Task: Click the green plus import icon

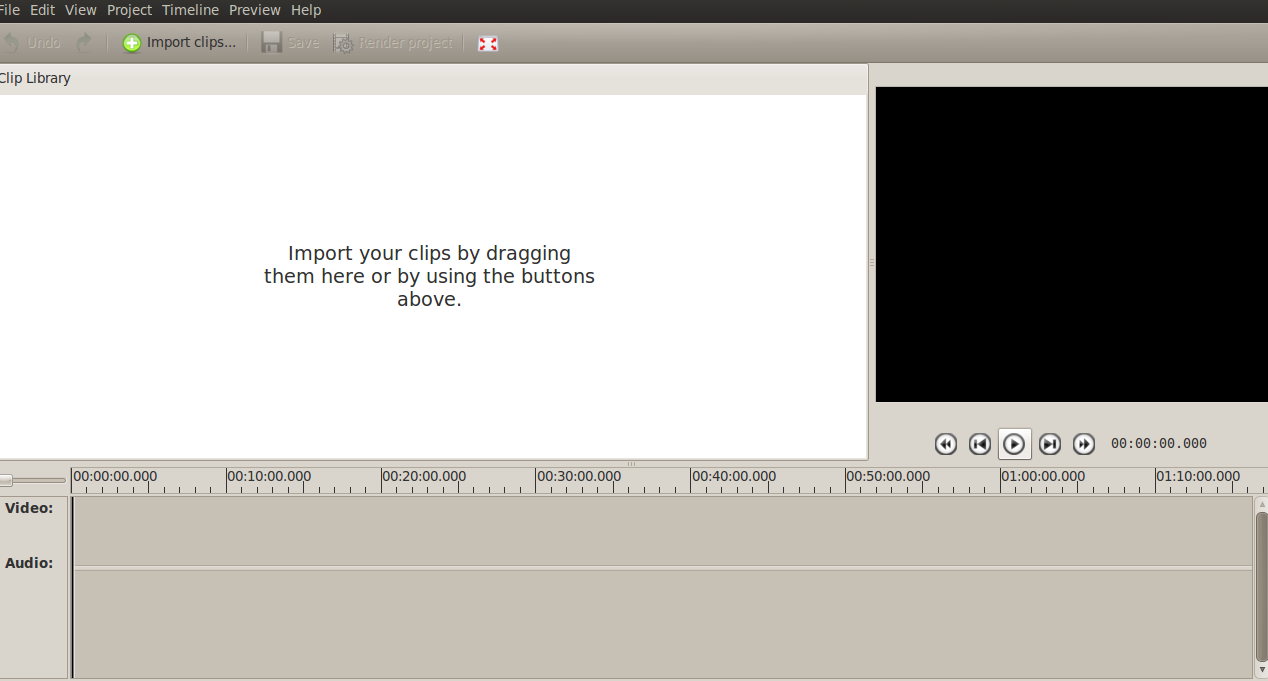Action: [132, 43]
